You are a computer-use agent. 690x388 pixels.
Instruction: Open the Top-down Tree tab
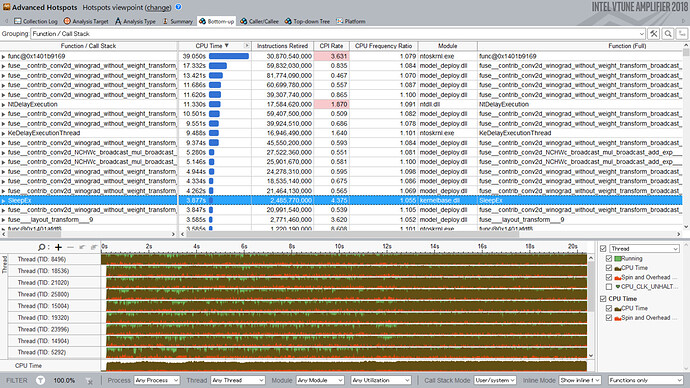tap(307, 21)
